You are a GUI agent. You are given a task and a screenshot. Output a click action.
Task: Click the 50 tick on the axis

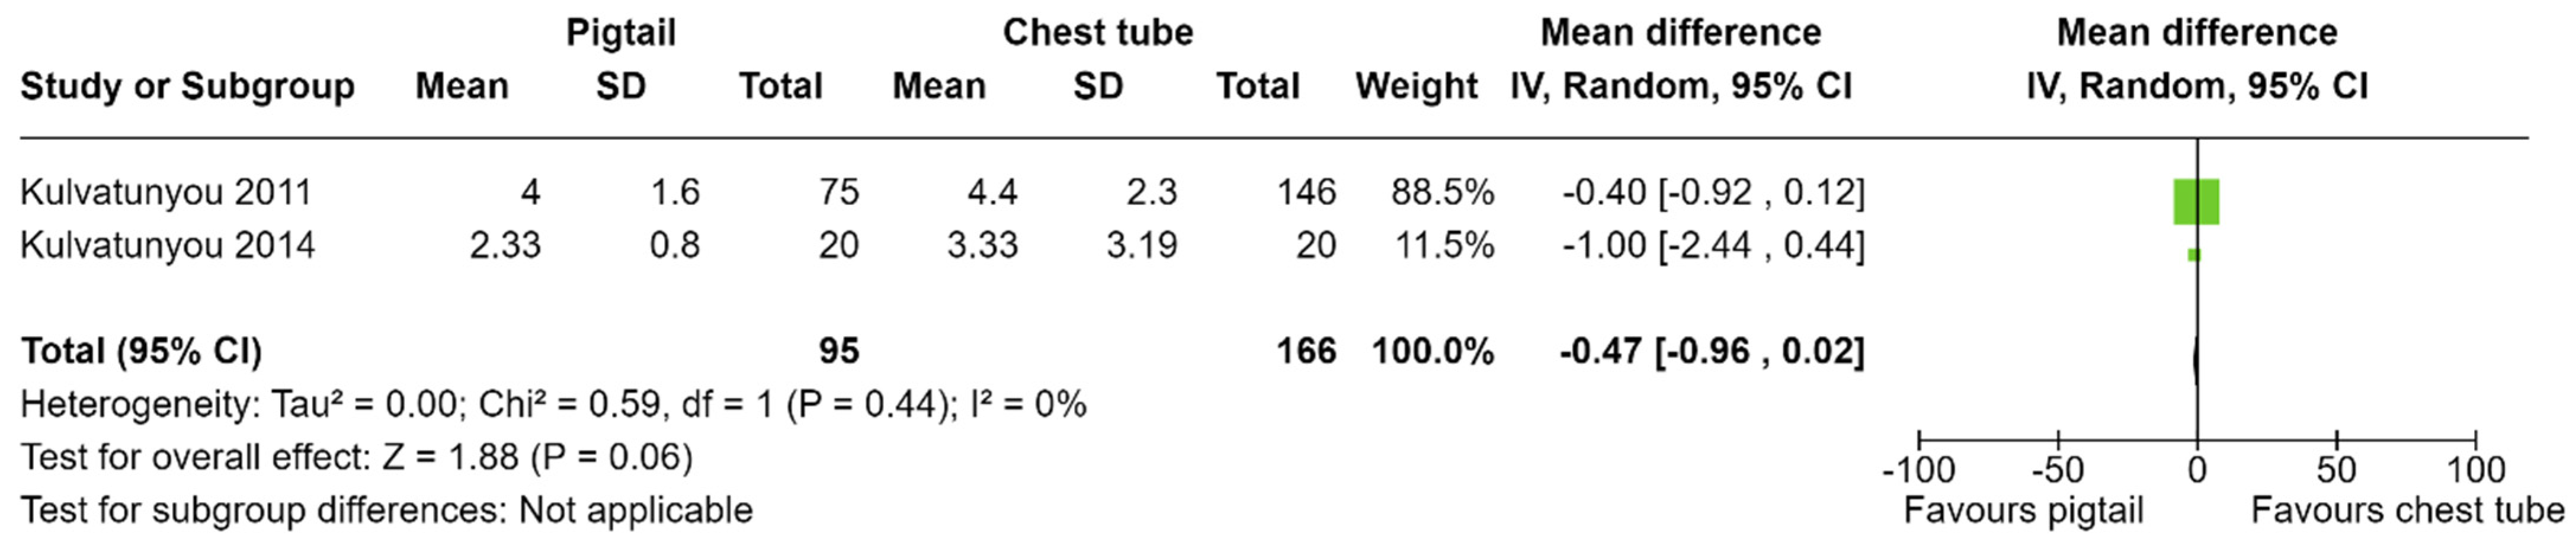point(2336,470)
